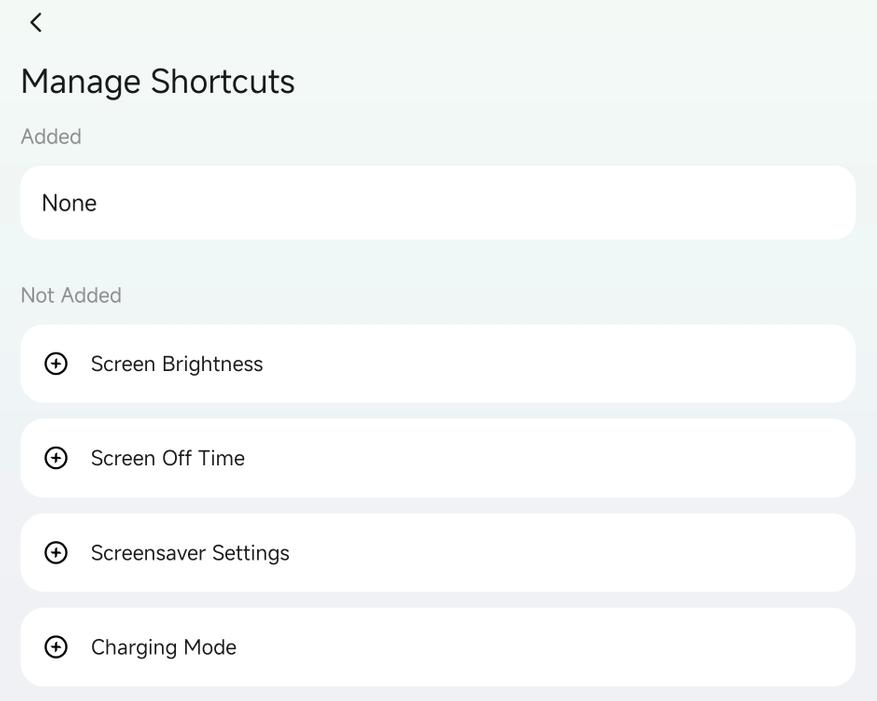Choose the Screensaver Settings label text
877x701 pixels.
[x=190, y=553]
